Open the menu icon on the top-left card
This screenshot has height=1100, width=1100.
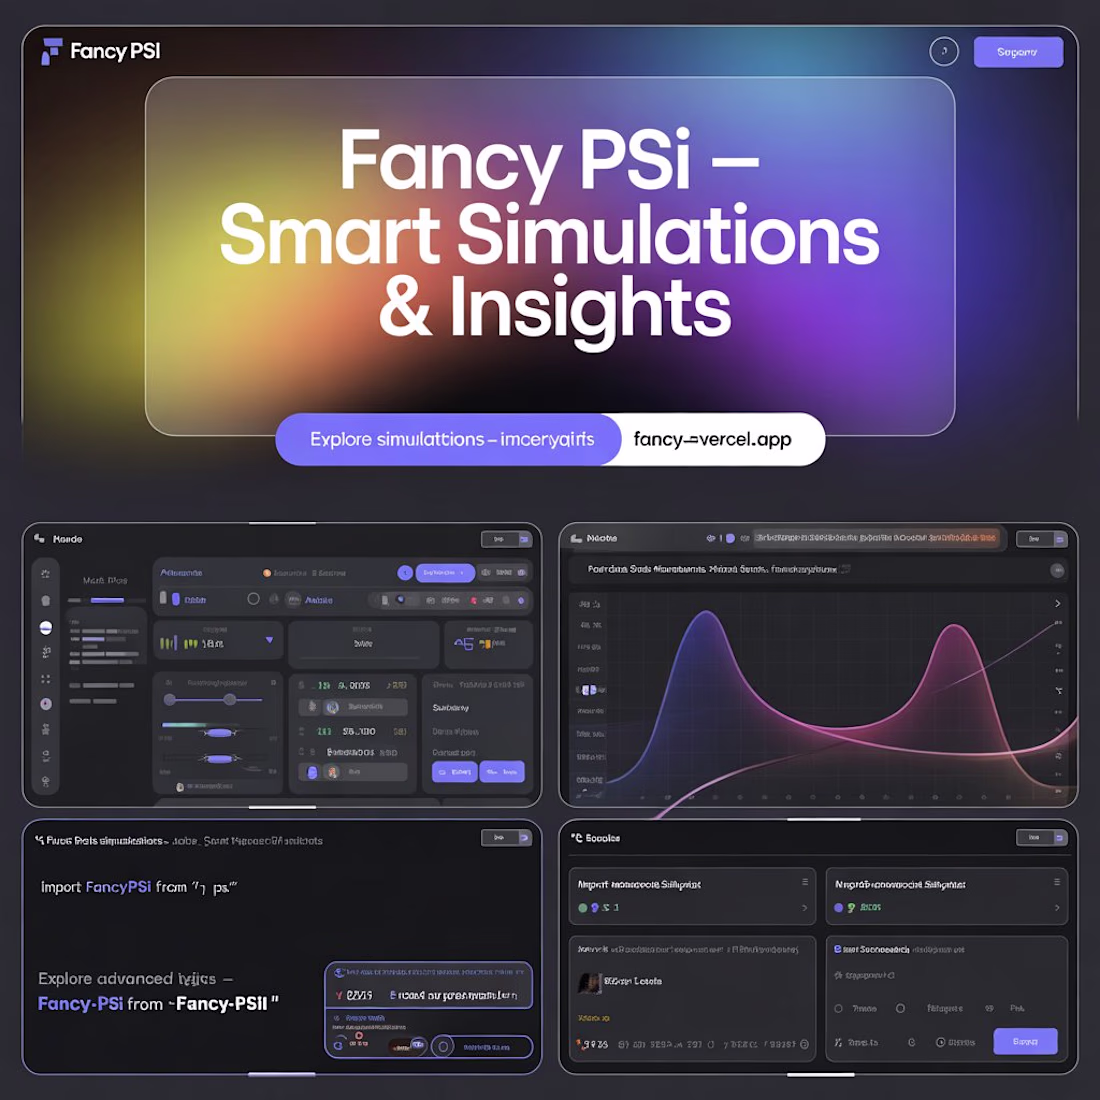pyautogui.click(x=805, y=882)
